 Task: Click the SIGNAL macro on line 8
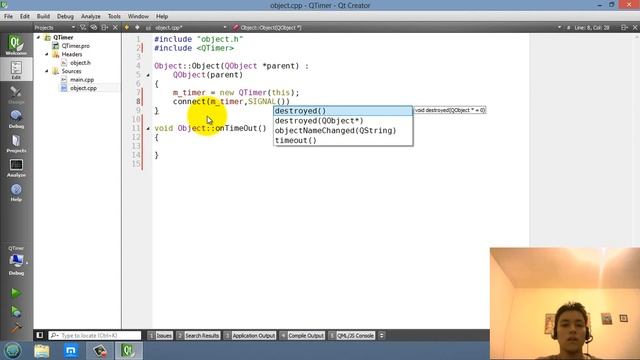coord(262,102)
